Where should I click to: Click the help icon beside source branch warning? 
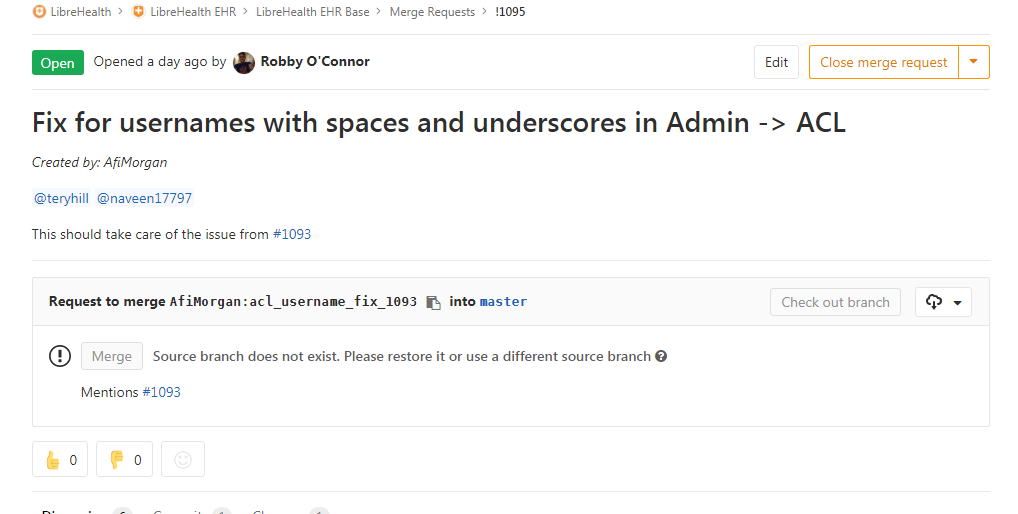coord(661,356)
